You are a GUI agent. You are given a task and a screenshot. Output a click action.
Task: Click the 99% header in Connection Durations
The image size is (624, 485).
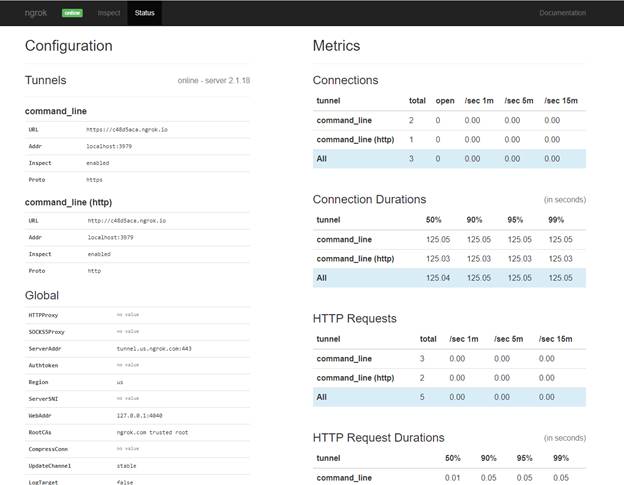click(556, 220)
